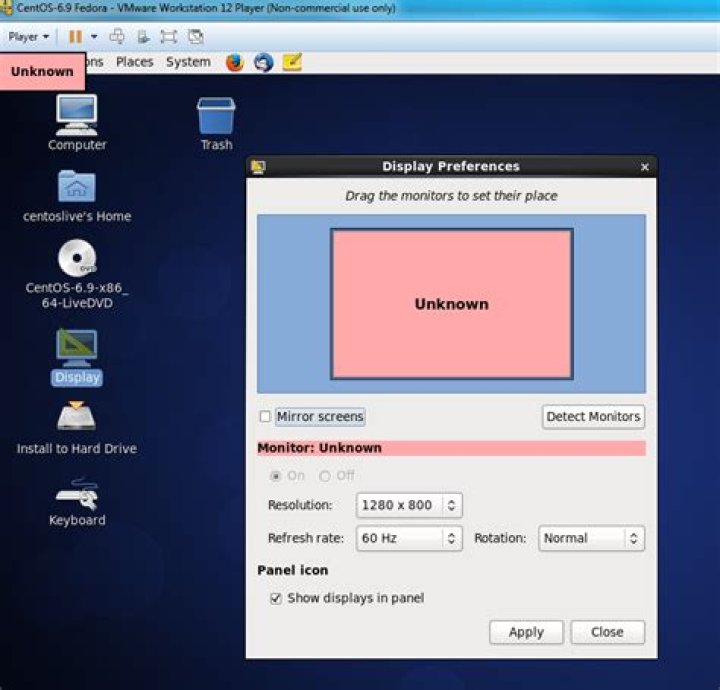Open the Player menu in VMware
Screen dimensions: 720x690
click(28, 37)
